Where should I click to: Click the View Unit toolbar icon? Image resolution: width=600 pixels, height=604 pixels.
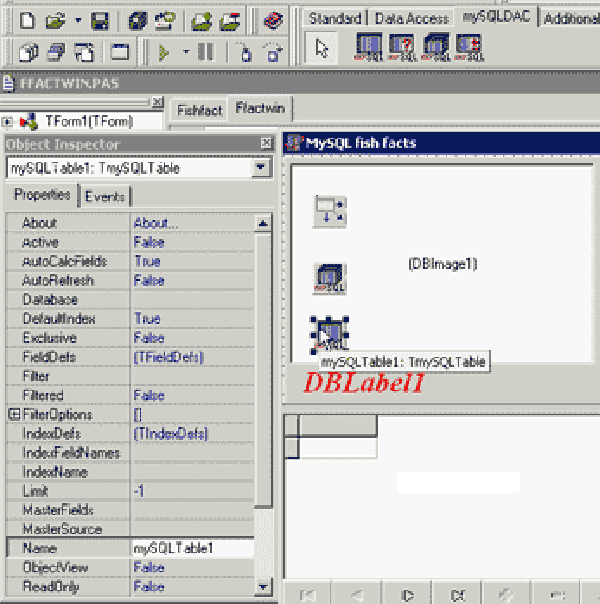(28, 52)
